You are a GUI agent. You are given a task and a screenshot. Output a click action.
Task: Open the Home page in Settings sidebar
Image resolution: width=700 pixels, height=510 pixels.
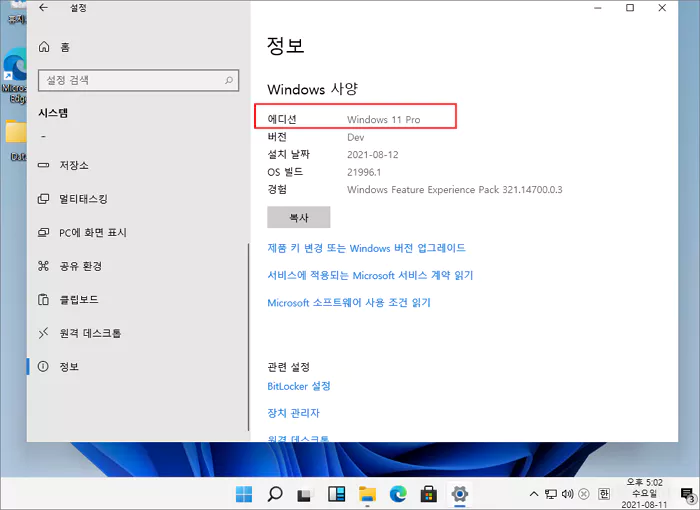tap(54, 47)
